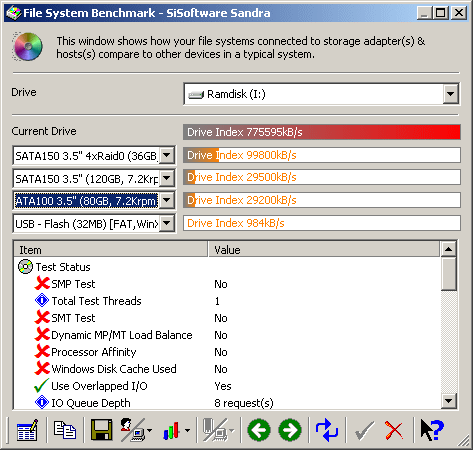Click the Sandra title bar app icon
This screenshot has height=450, width=473.
click(x=14, y=13)
